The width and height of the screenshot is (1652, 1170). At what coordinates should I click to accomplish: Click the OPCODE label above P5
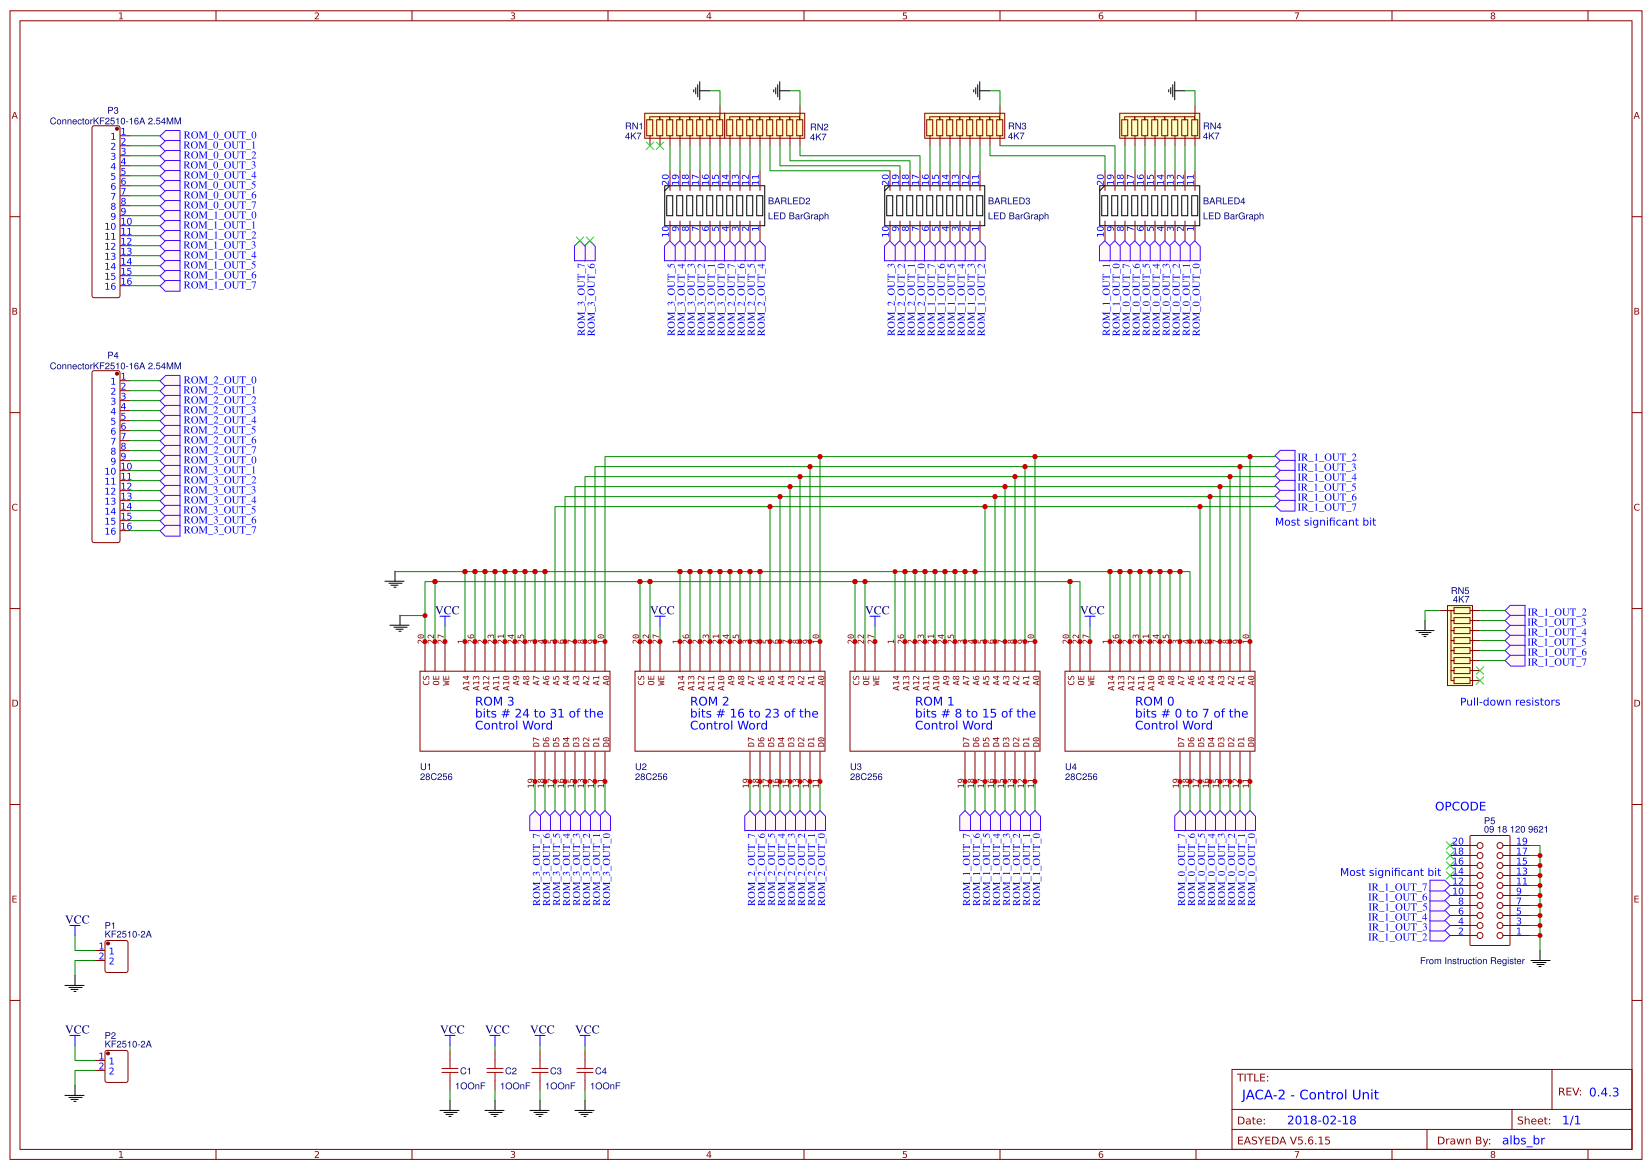[x=1460, y=805]
